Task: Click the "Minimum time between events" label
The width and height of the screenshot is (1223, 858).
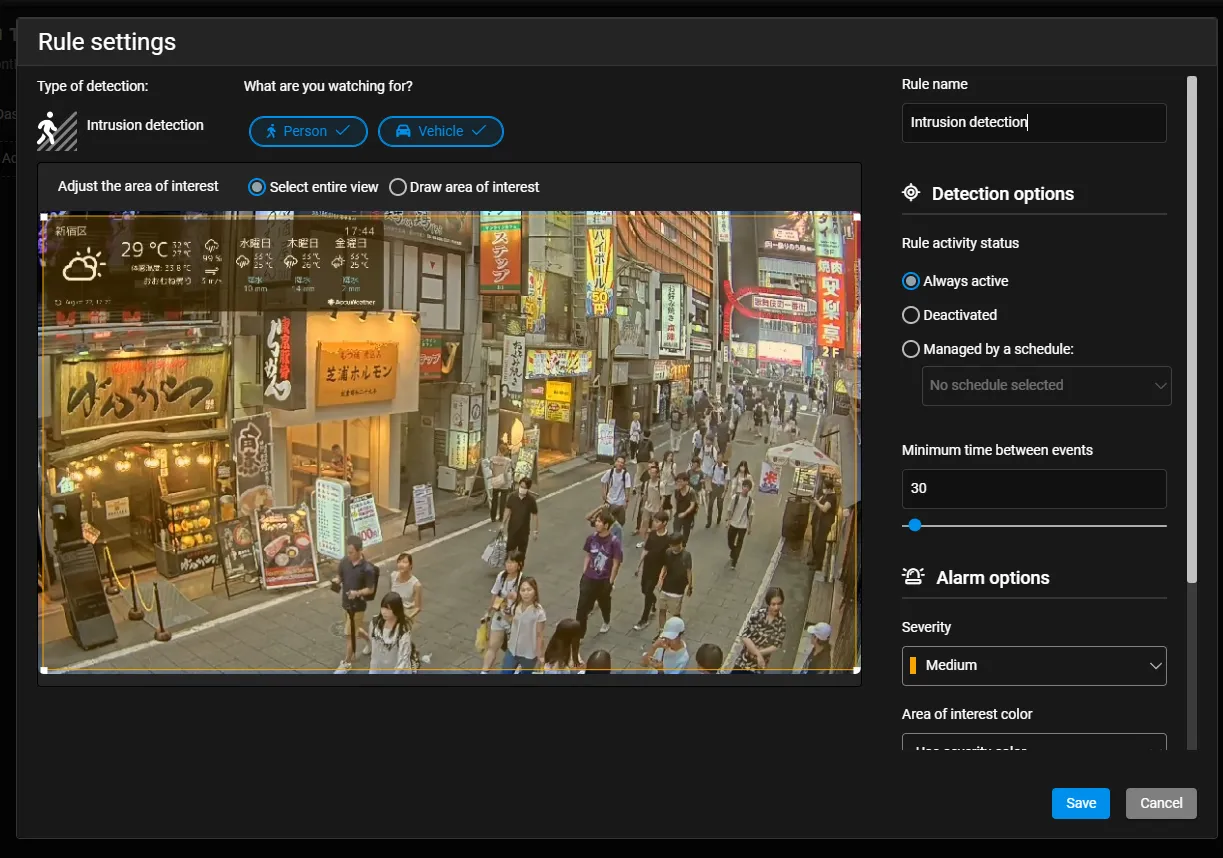Action: coord(997,450)
